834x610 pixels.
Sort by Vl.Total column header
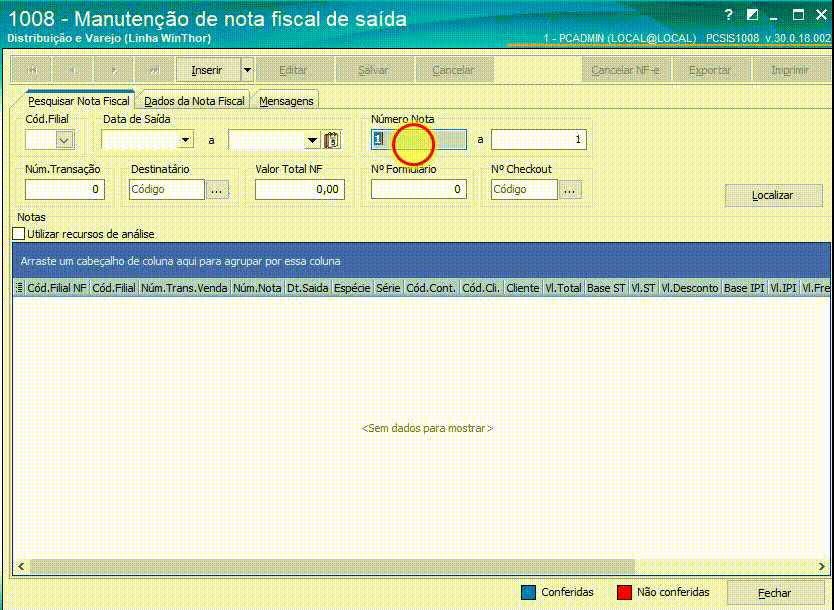pos(563,288)
